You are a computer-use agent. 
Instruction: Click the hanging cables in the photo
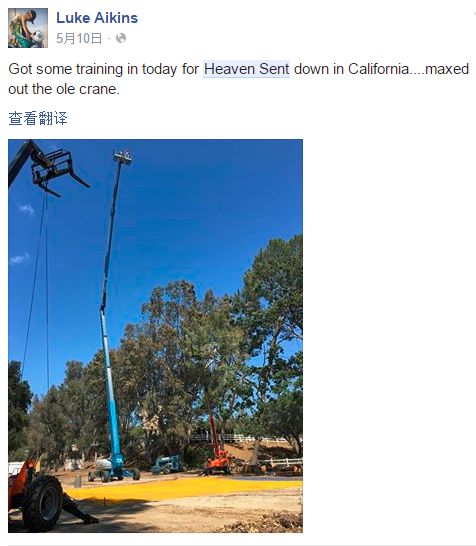[38, 289]
